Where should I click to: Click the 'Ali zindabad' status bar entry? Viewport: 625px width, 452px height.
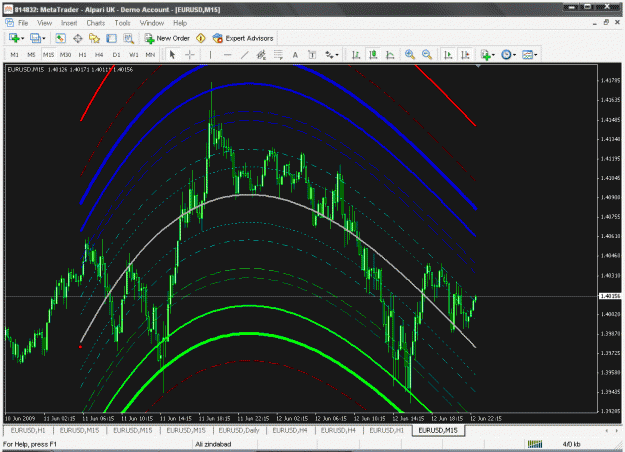click(x=213, y=444)
